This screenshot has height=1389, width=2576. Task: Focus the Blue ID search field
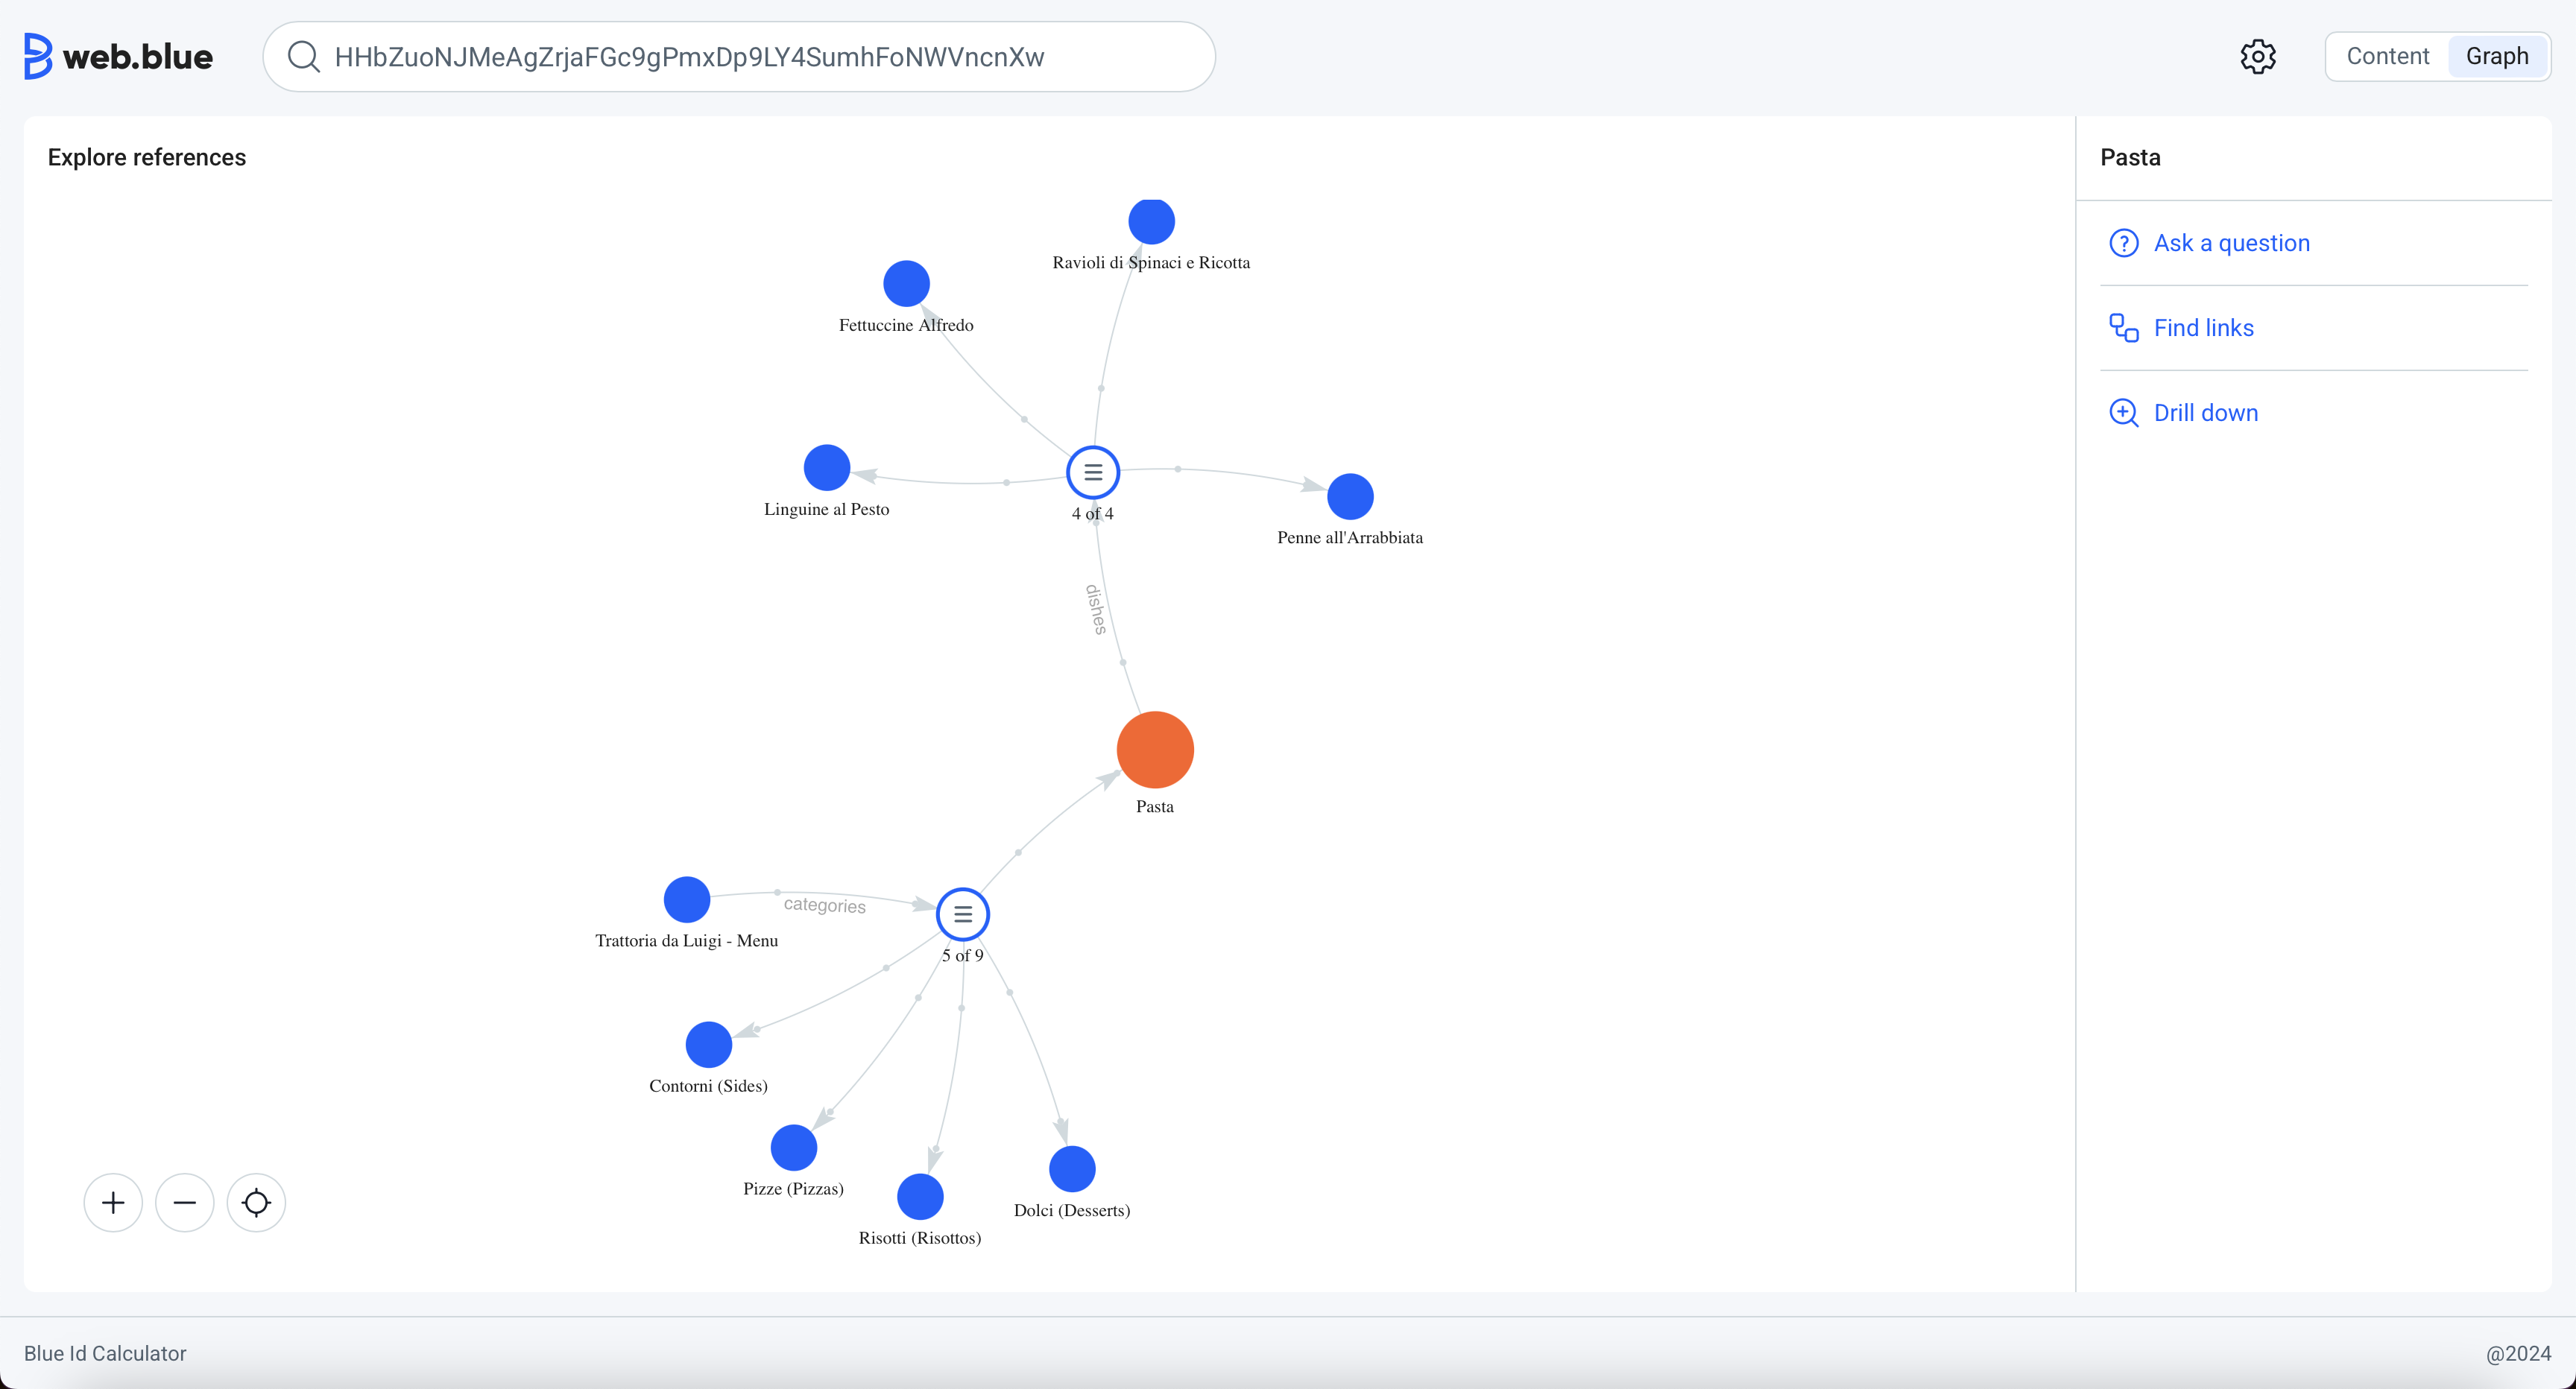point(739,57)
